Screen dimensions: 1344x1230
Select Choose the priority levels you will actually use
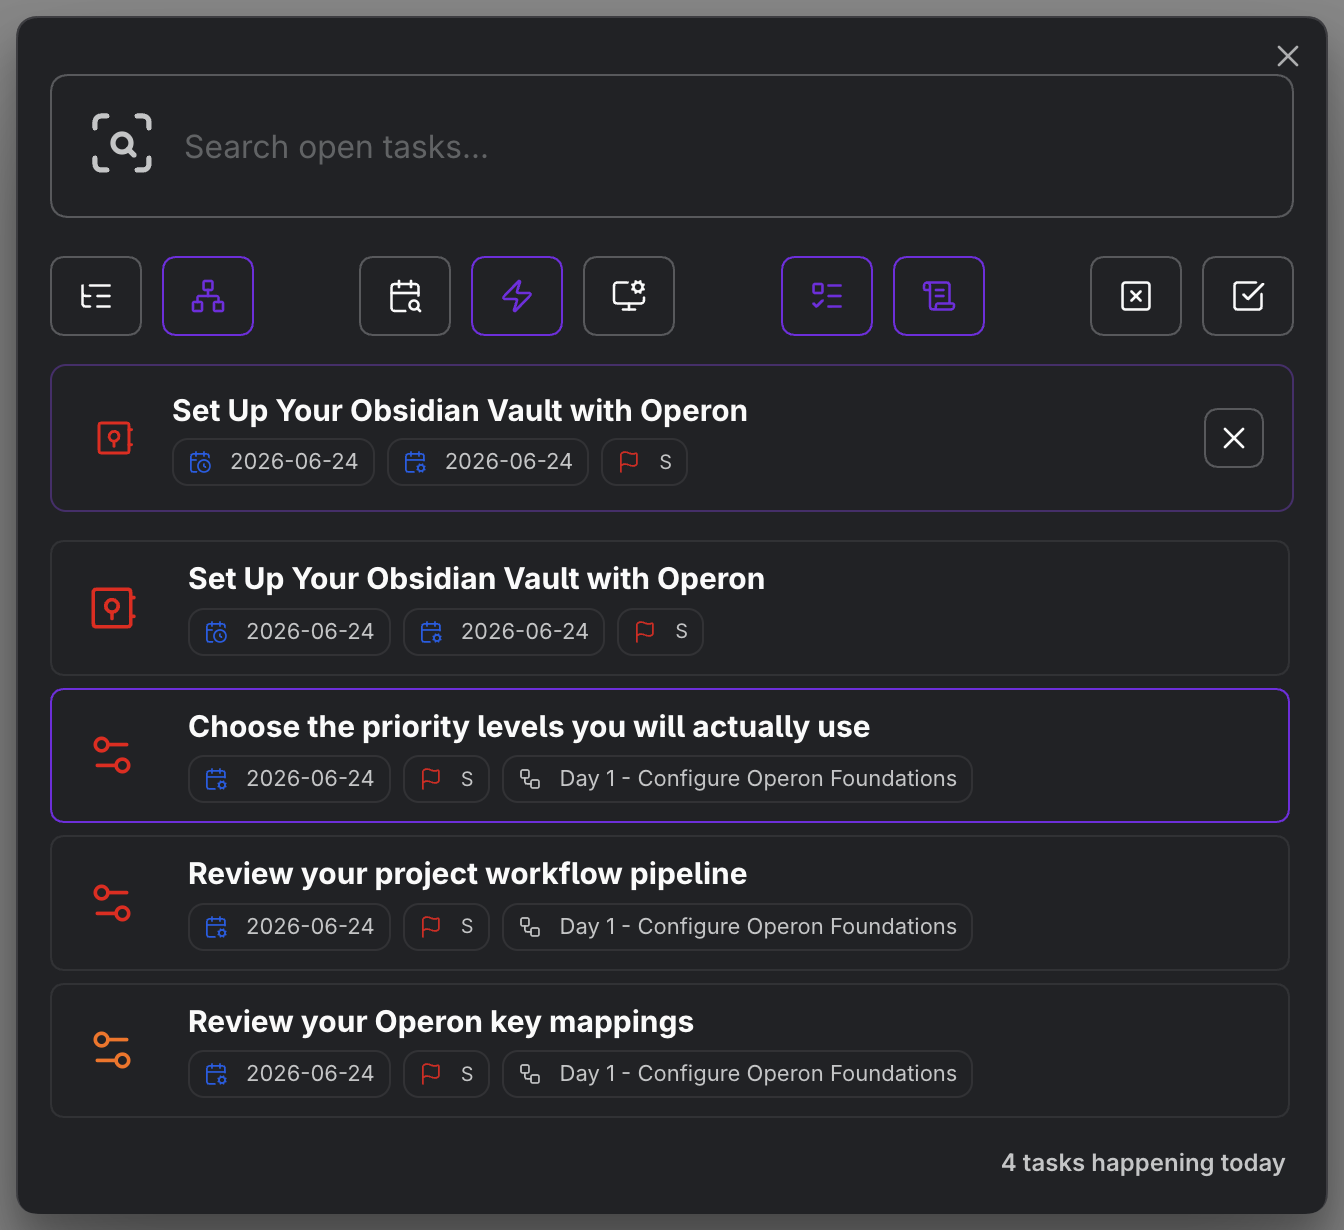tap(529, 727)
